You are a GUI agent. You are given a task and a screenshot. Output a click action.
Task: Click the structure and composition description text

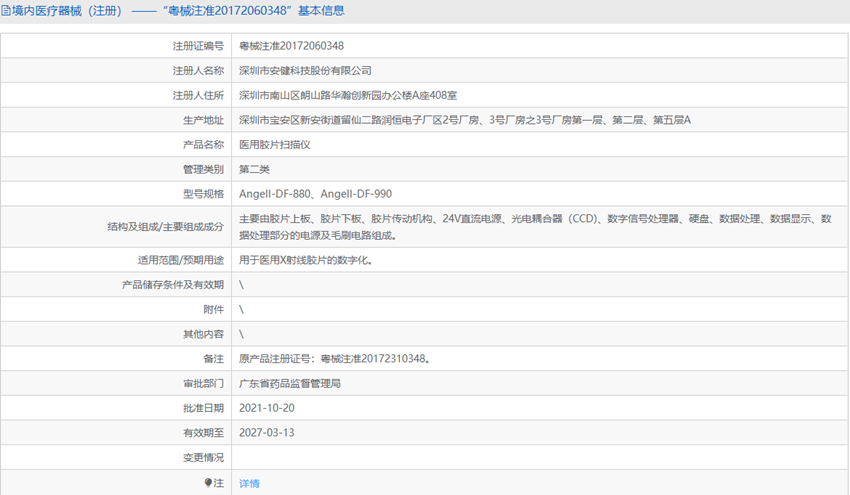(x=535, y=227)
